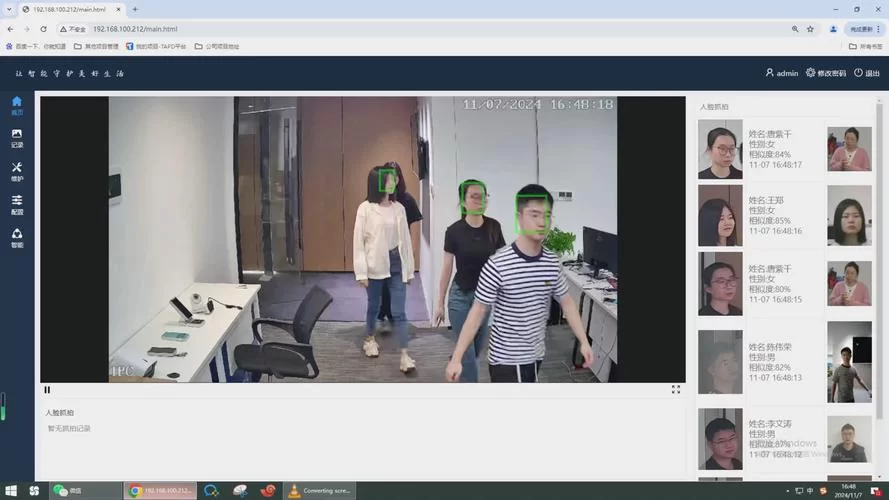Click the admin user account label

tap(782, 73)
